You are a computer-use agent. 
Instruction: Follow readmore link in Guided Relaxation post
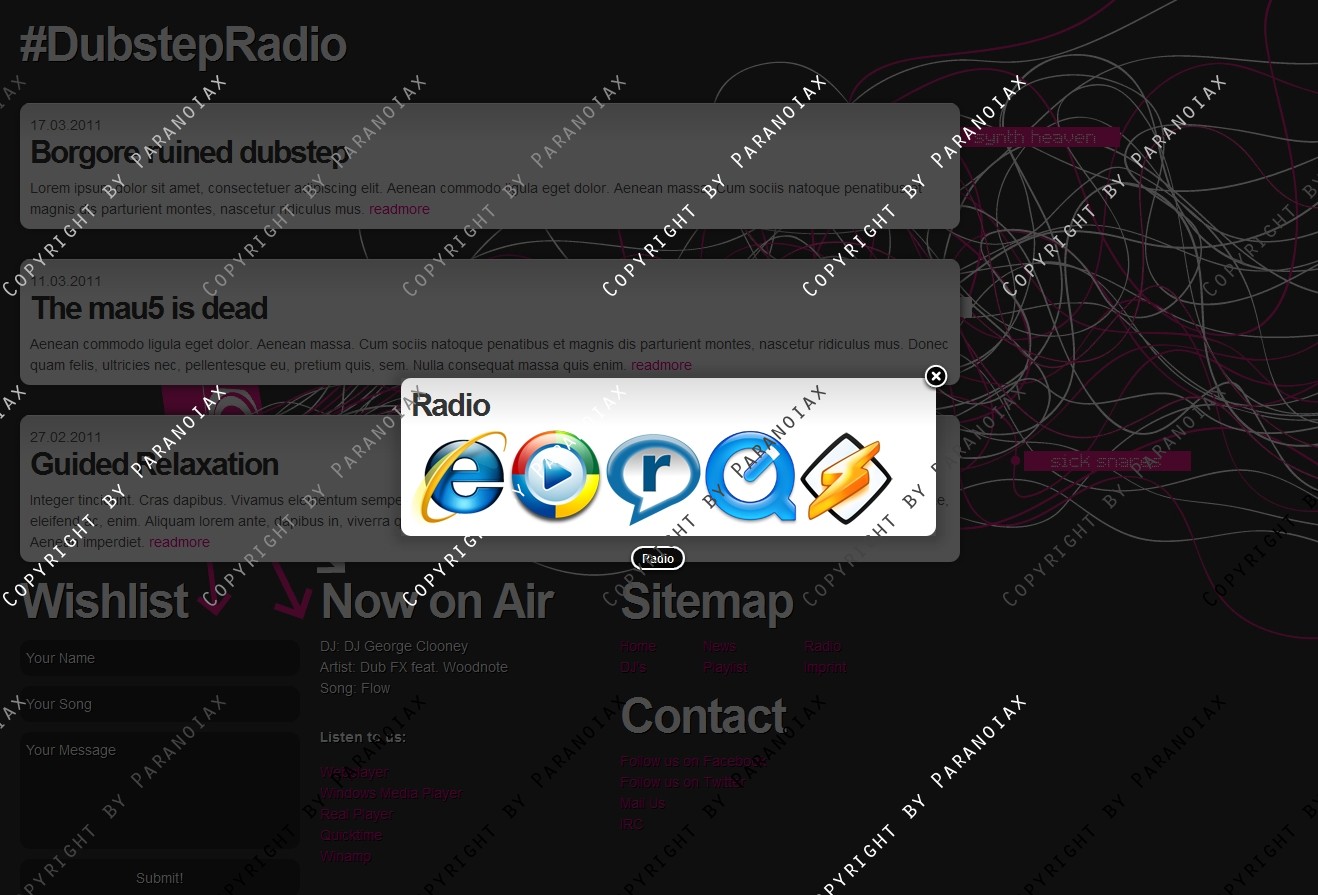coord(179,542)
